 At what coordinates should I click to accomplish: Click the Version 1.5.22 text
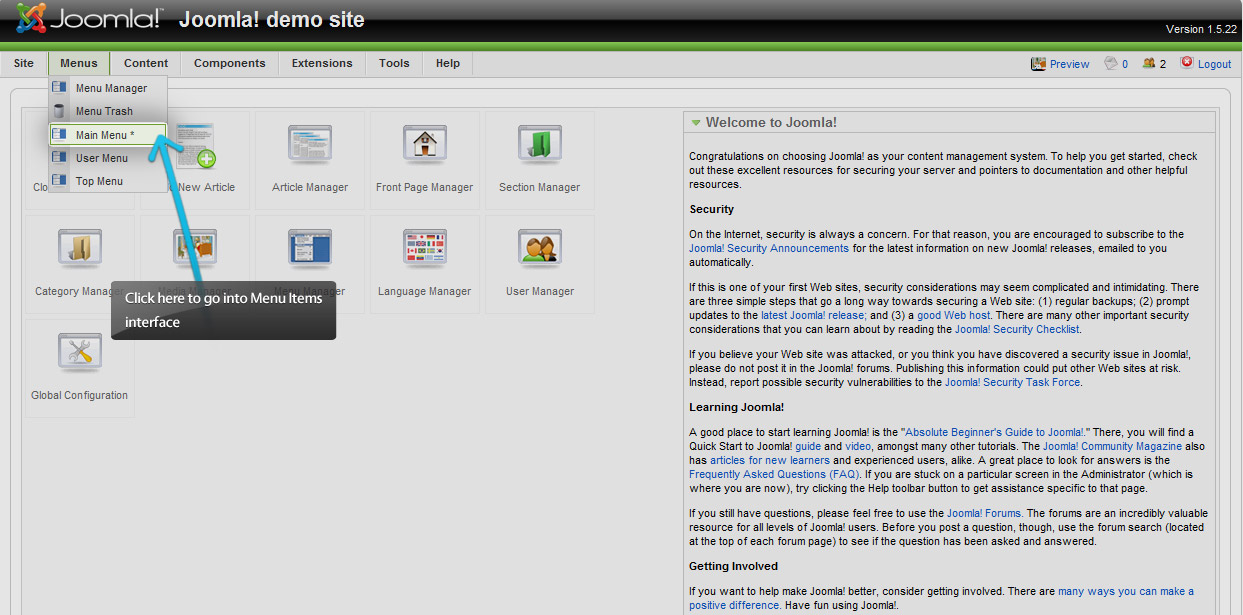coord(1201,30)
